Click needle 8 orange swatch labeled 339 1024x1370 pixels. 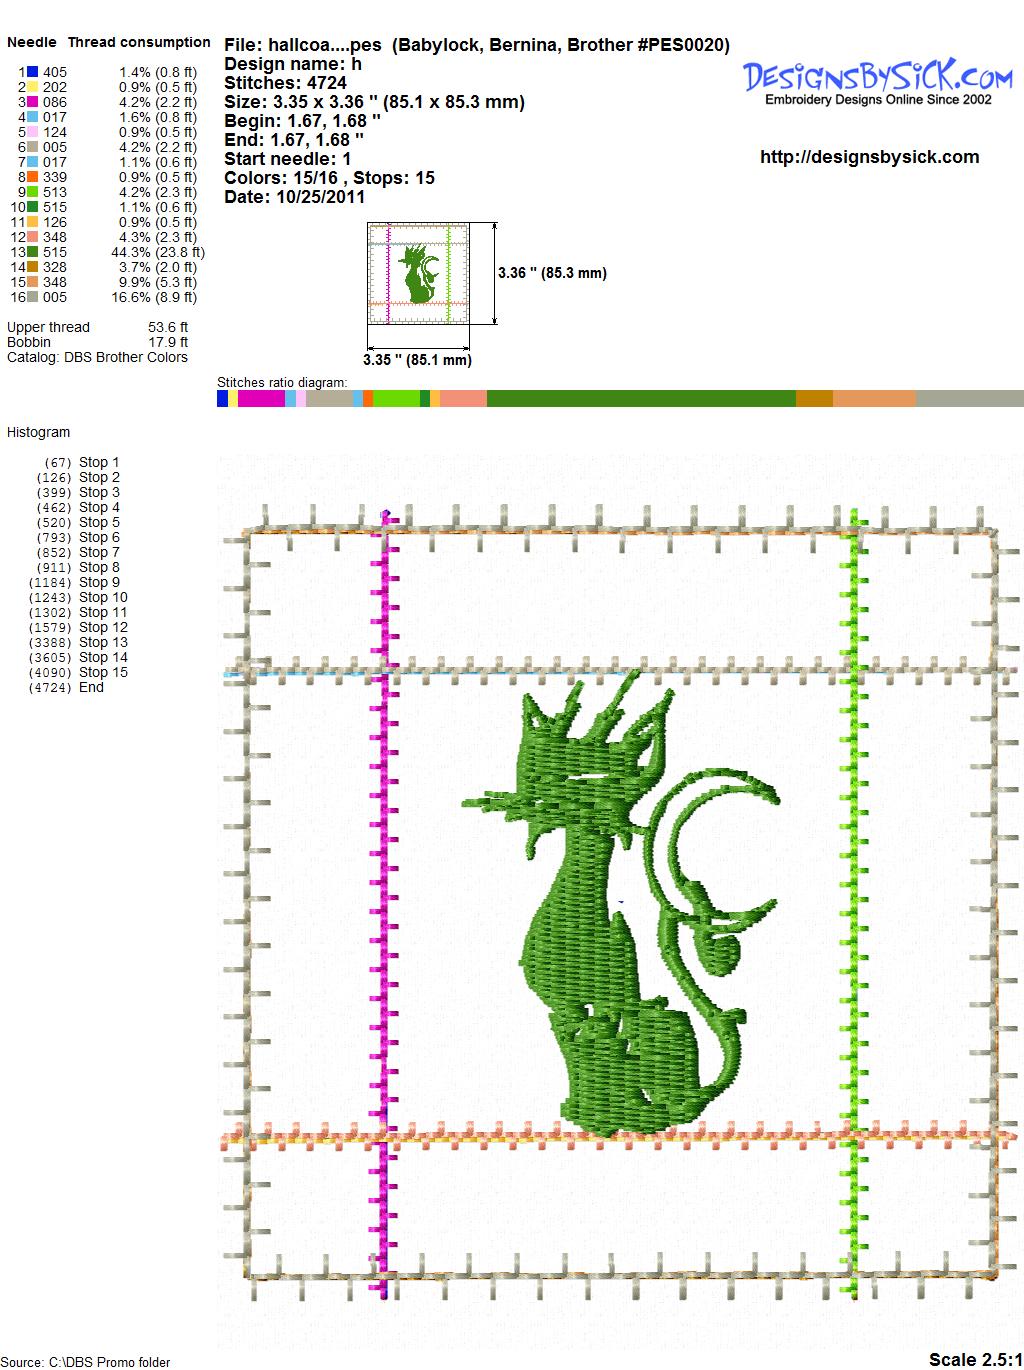pyautogui.click(x=33, y=177)
